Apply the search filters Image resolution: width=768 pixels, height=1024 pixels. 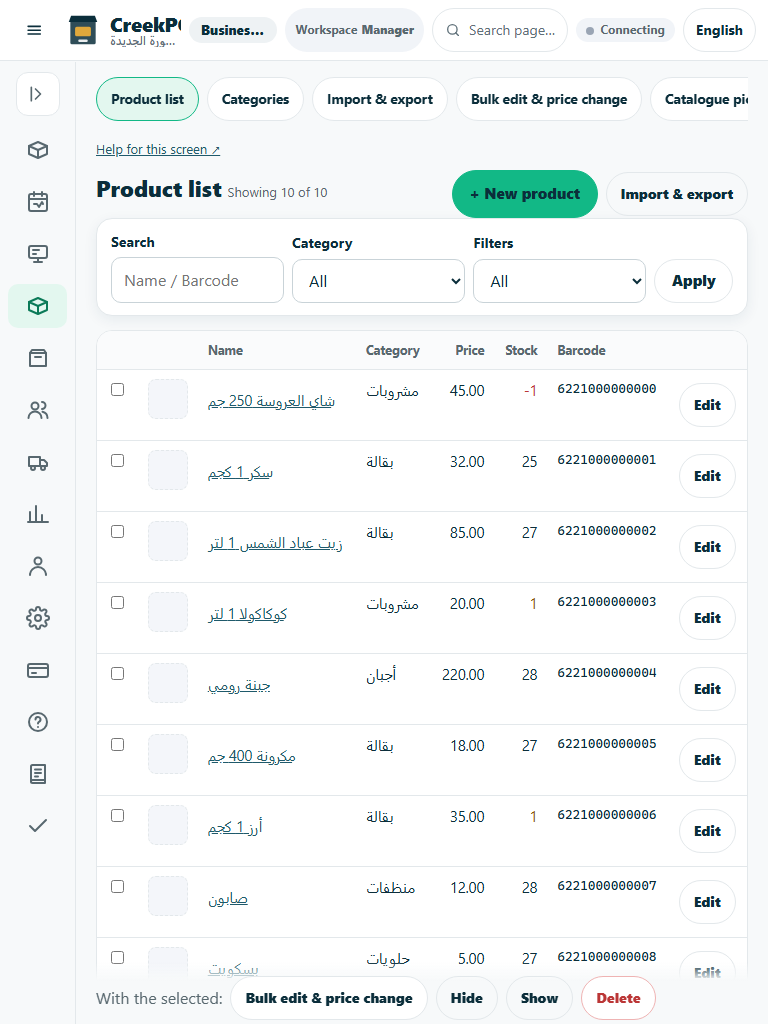(x=694, y=281)
